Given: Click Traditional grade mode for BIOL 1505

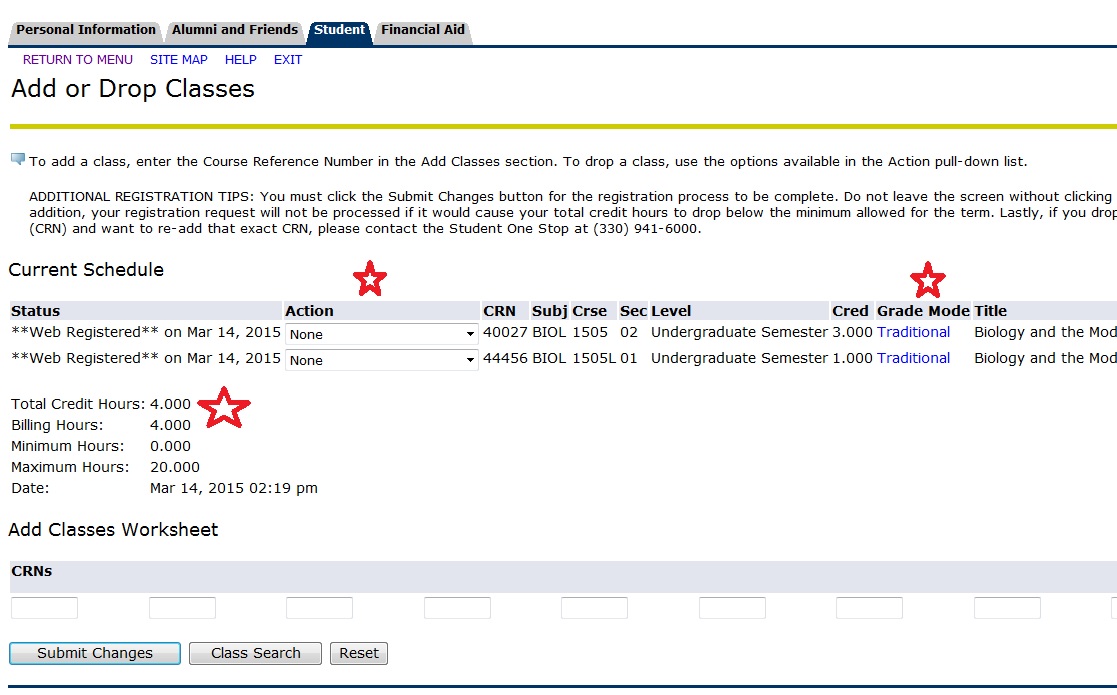Looking at the screenshot, I should click(913, 332).
